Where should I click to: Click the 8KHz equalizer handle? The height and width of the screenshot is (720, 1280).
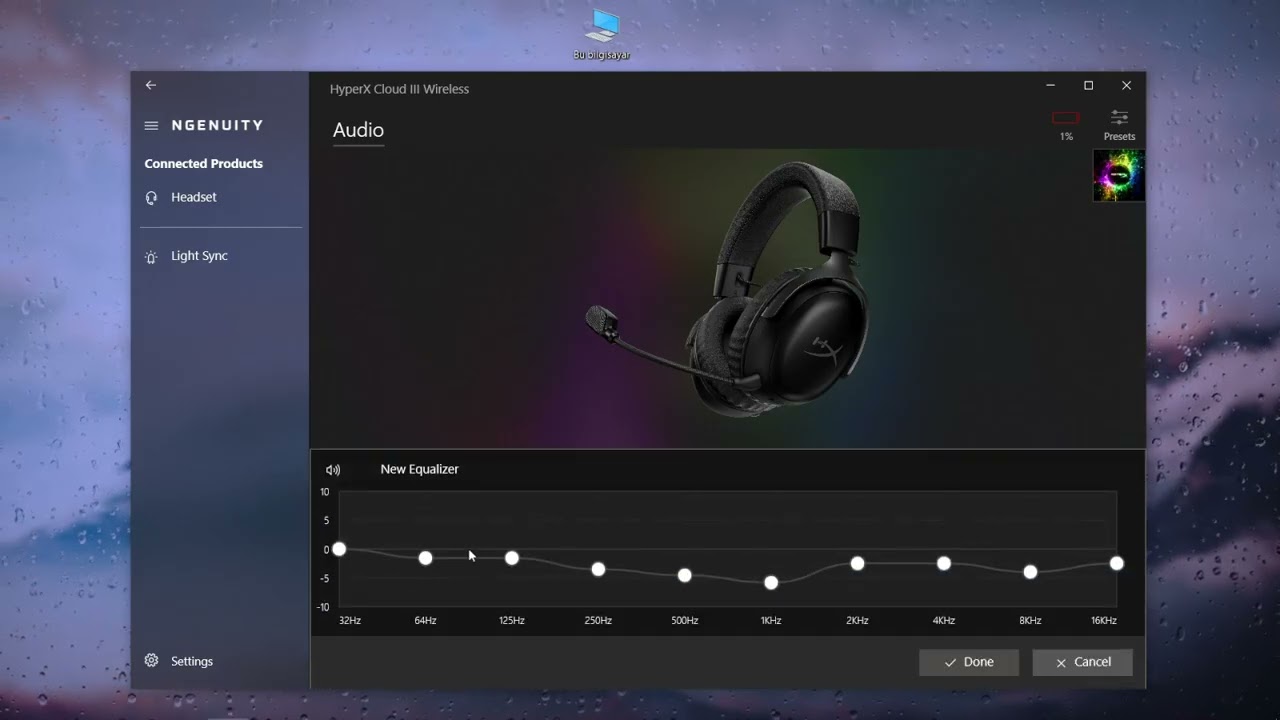(1030, 572)
